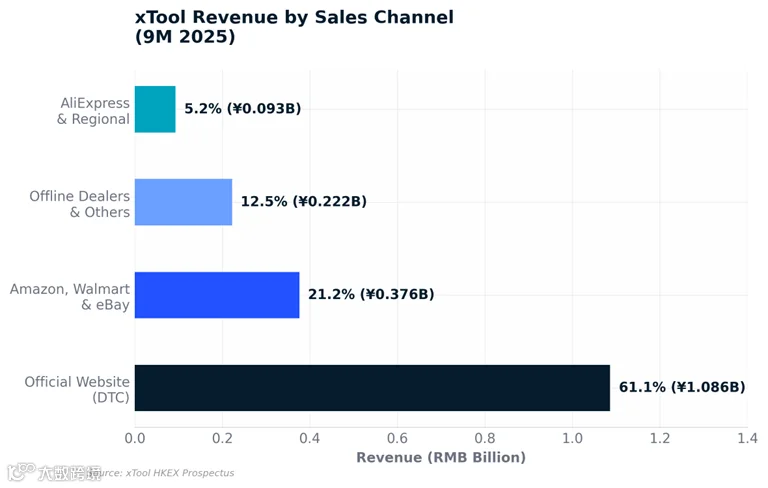Click the 61.1% (¥1.086B) data label
The width and height of the screenshot is (768, 488).
click(682, 387)
